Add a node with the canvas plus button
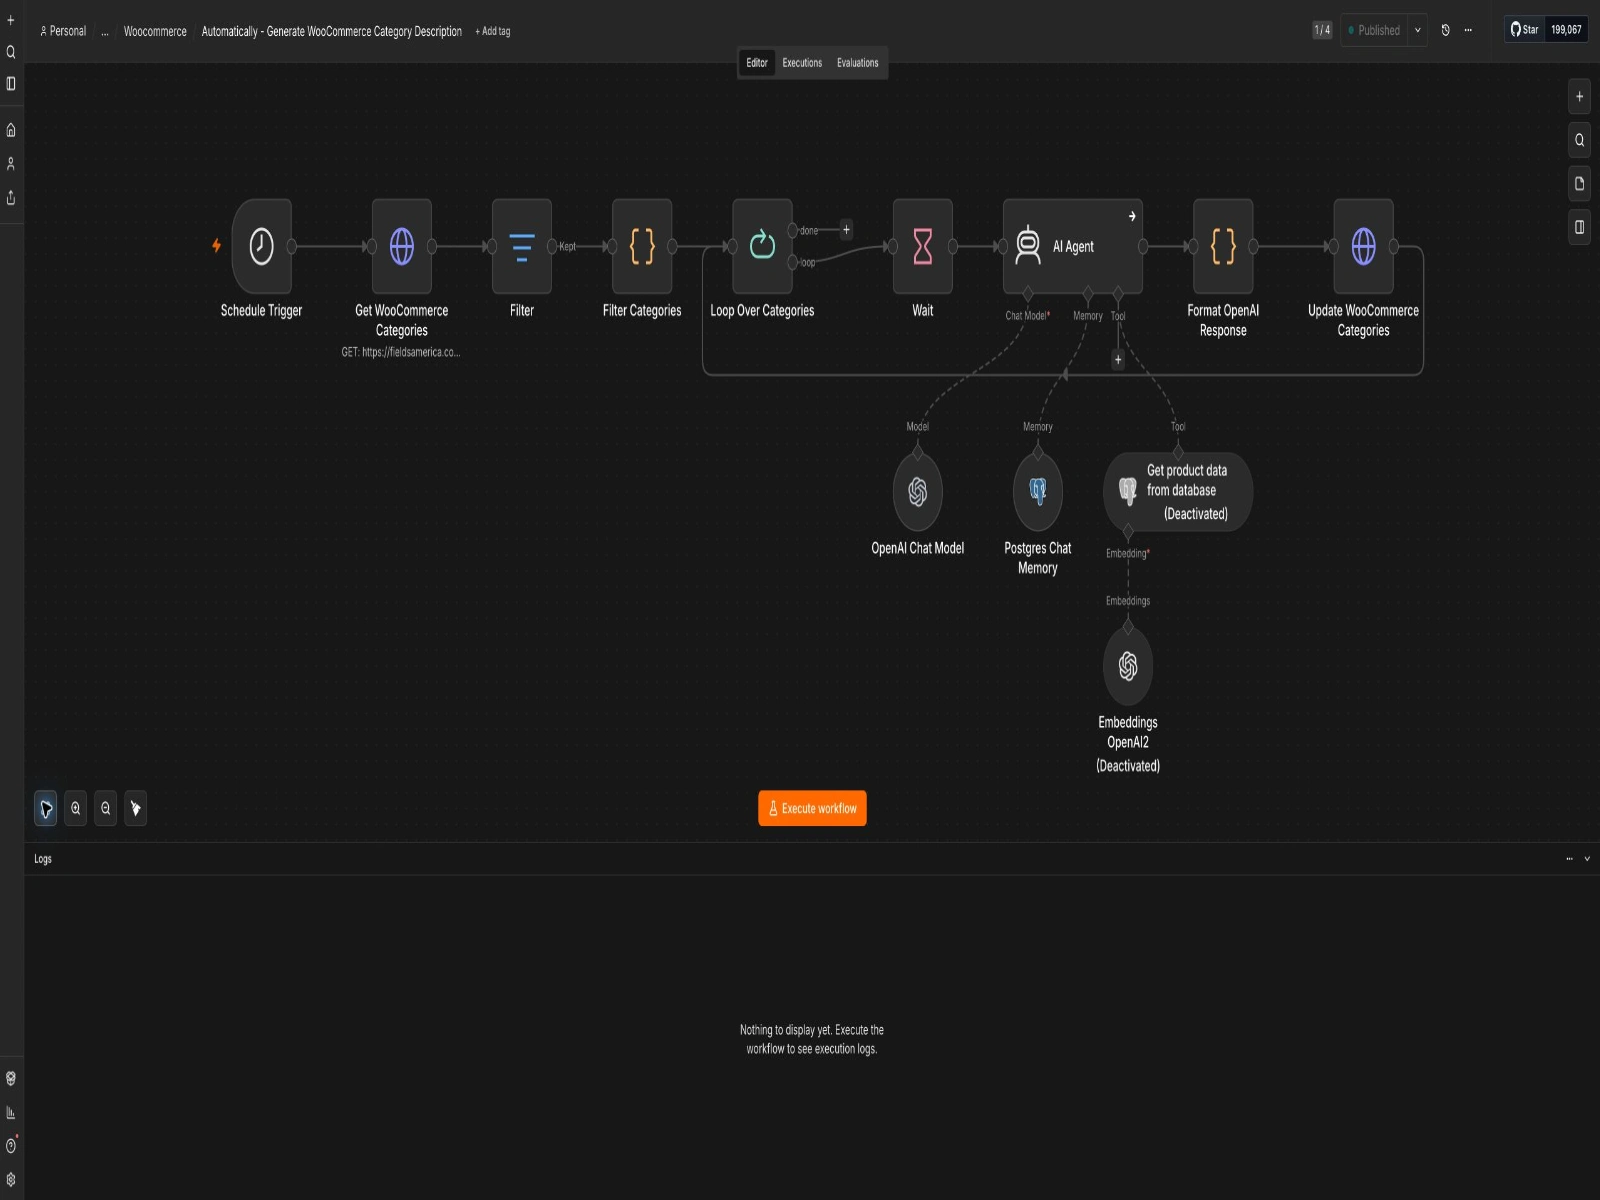1600x1200 pixels. [1579, 97]
